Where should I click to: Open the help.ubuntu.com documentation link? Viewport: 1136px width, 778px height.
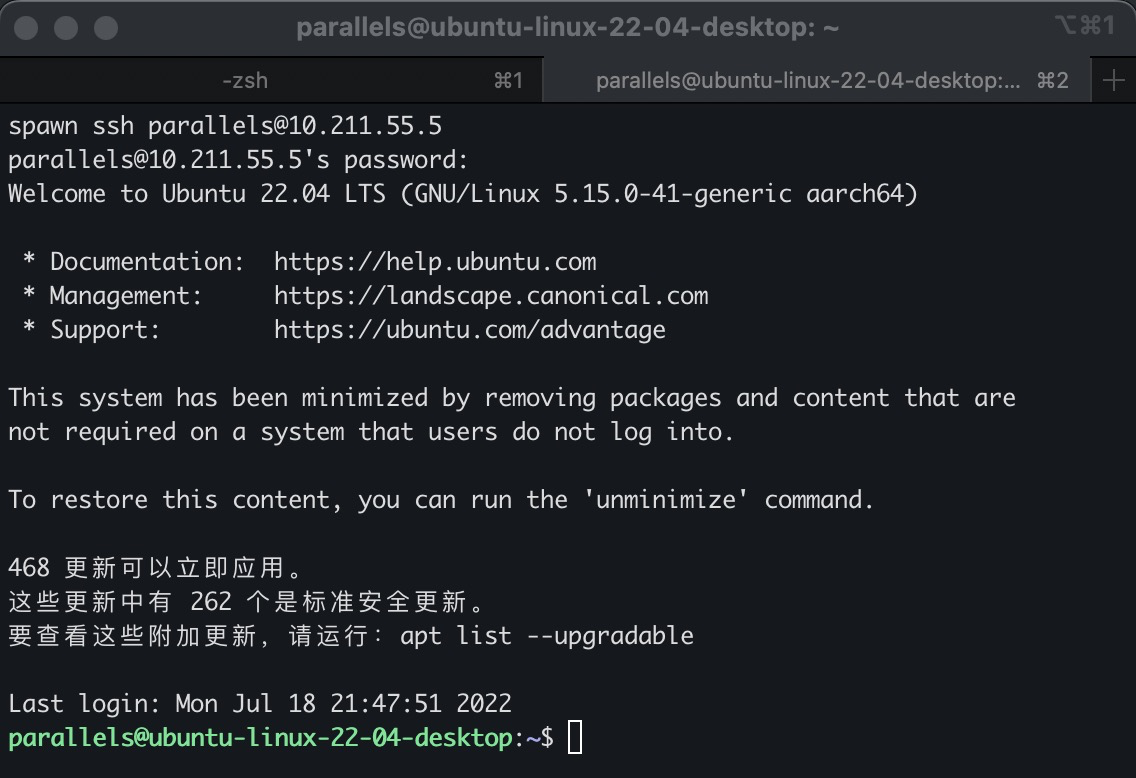[435, 262]
